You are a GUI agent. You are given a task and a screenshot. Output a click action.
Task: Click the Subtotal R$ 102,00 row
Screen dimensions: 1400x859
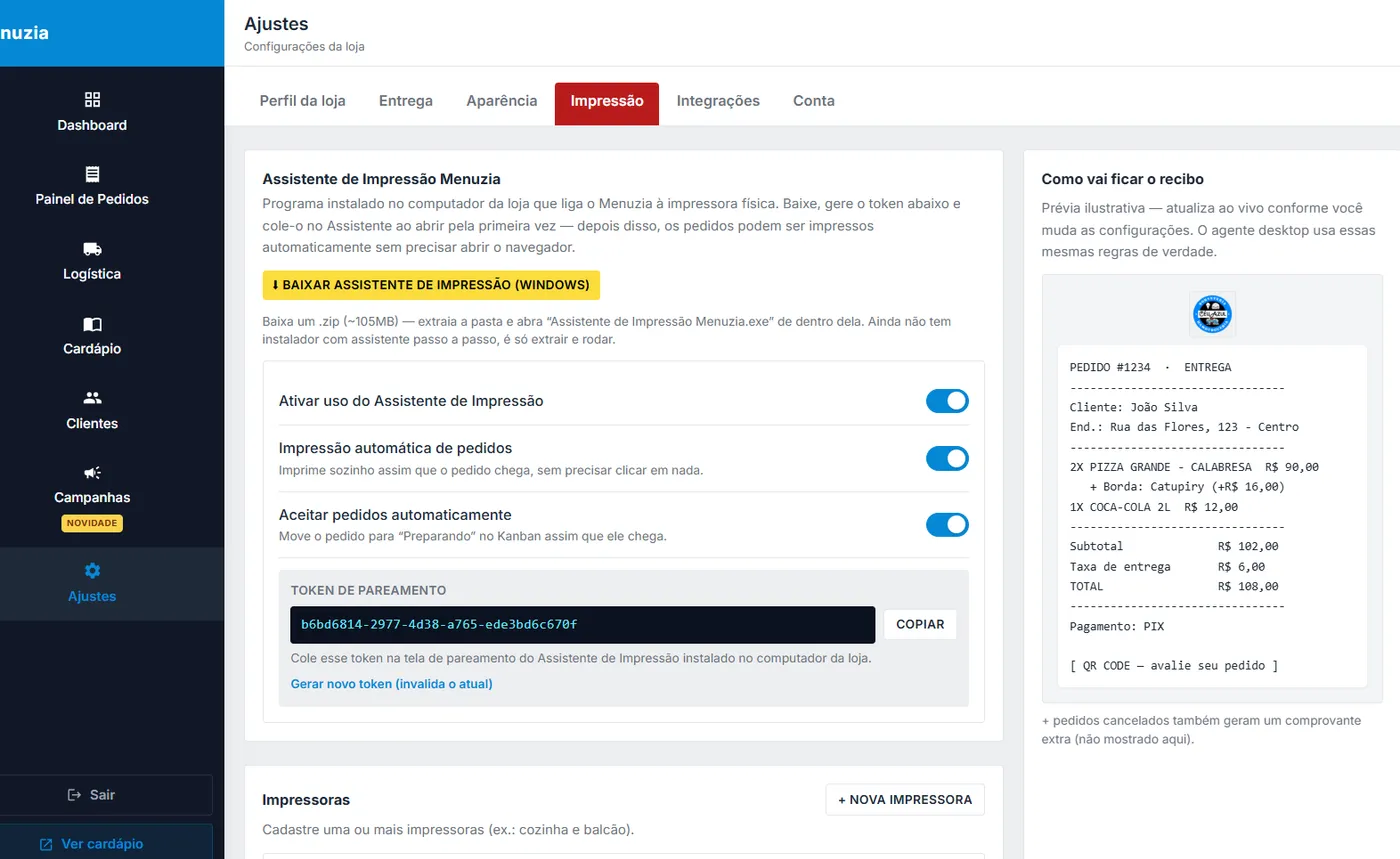(1174, 547)
